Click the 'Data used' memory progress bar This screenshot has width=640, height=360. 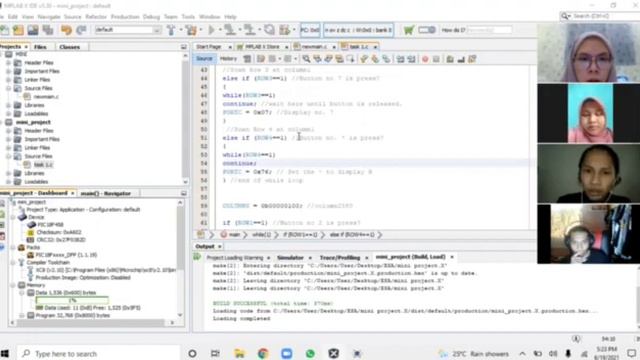pyautogui.click(x=72, y=300)
